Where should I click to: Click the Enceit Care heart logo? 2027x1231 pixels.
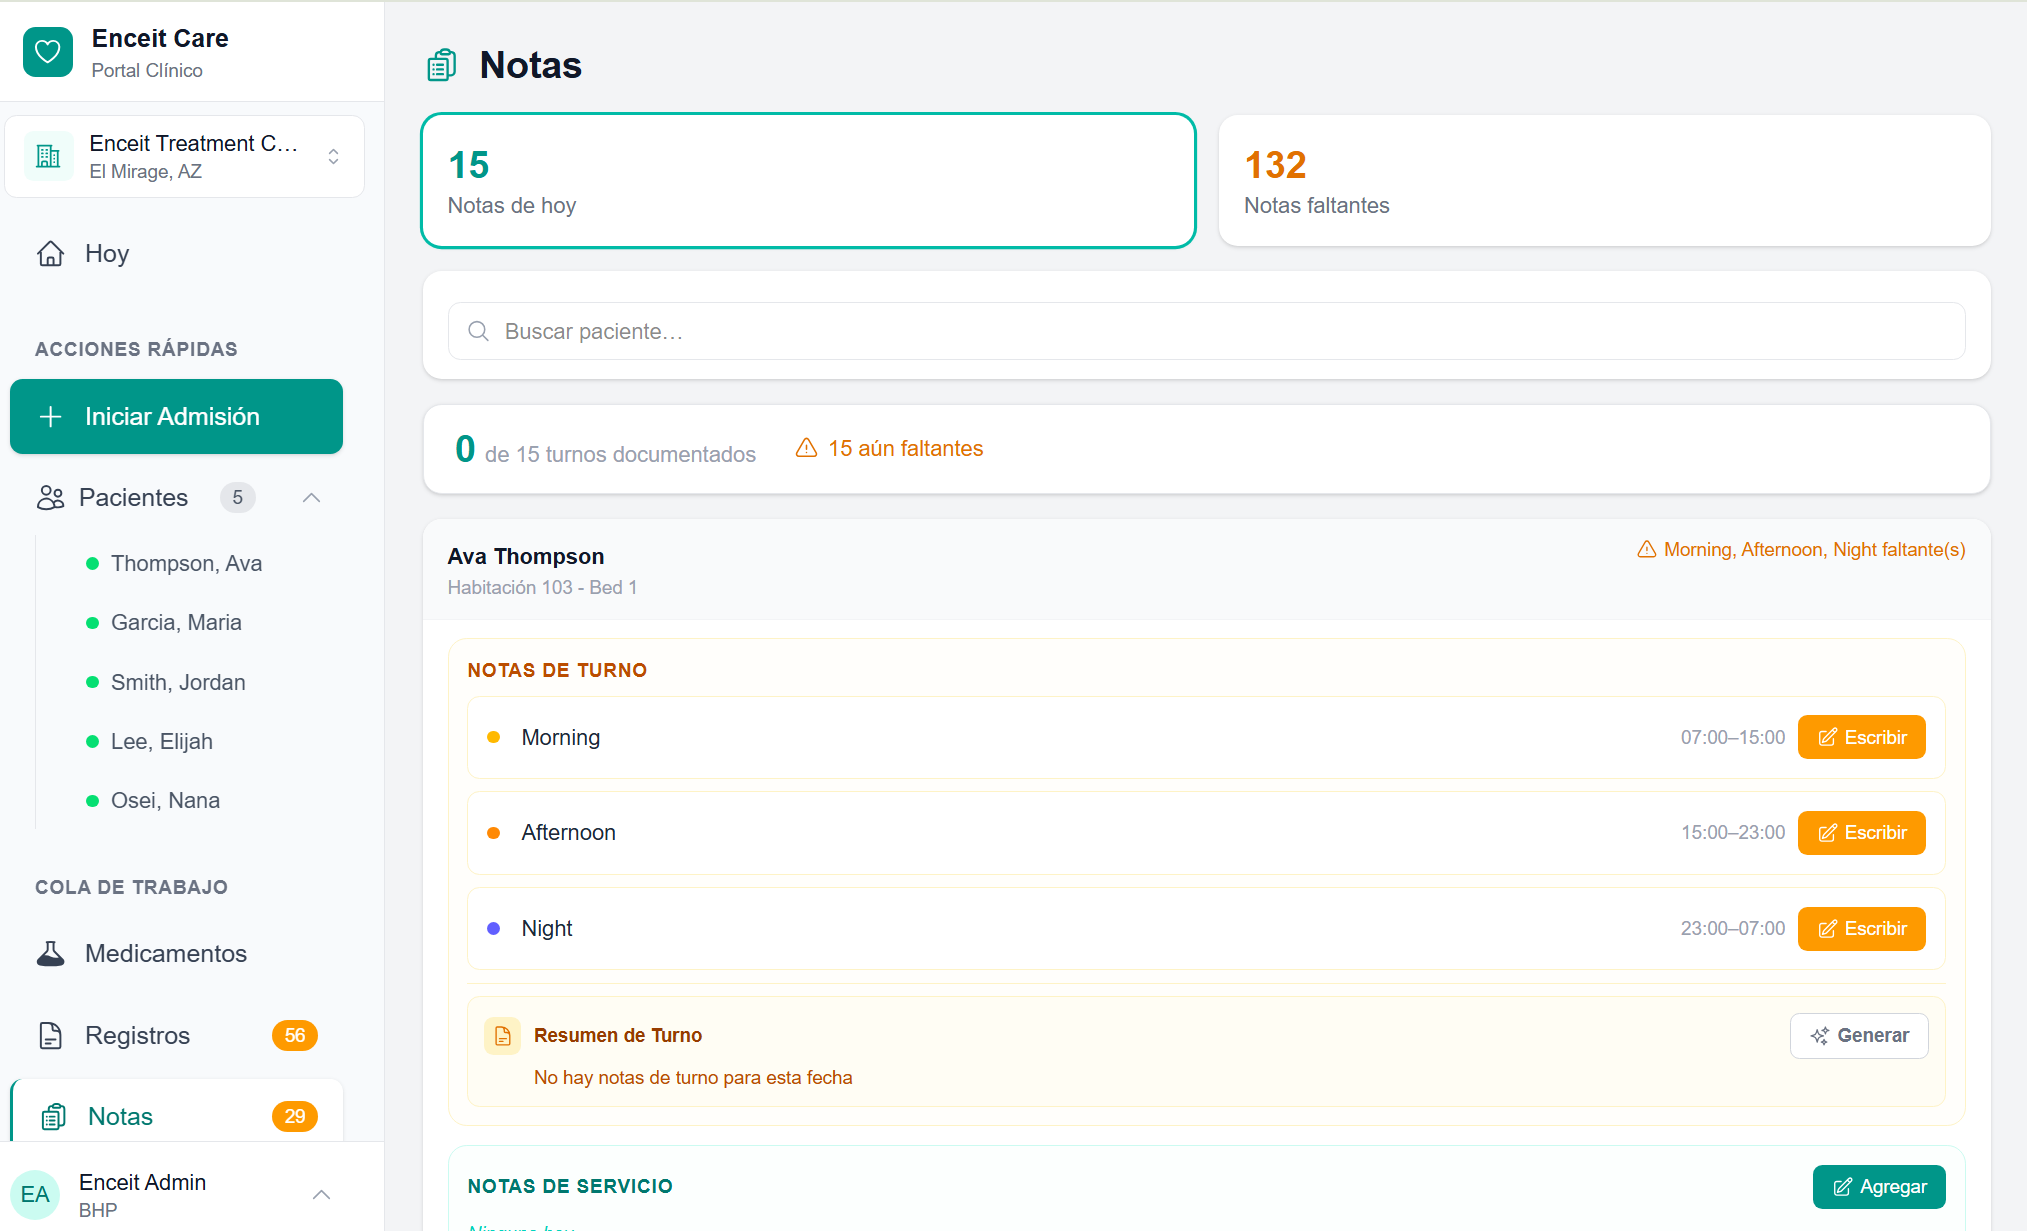[x=48, y=52]
